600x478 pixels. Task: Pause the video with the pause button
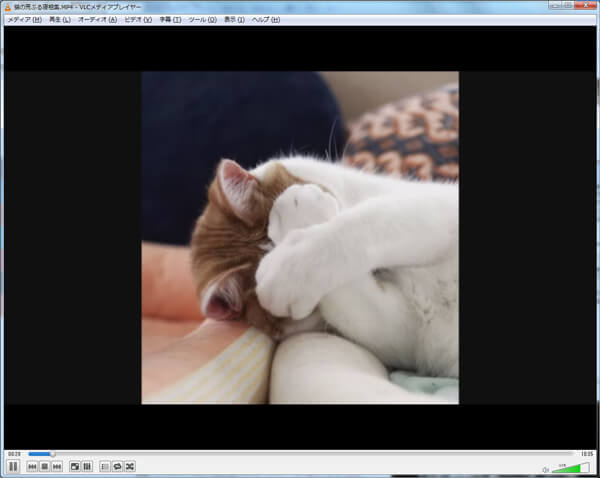13,466
